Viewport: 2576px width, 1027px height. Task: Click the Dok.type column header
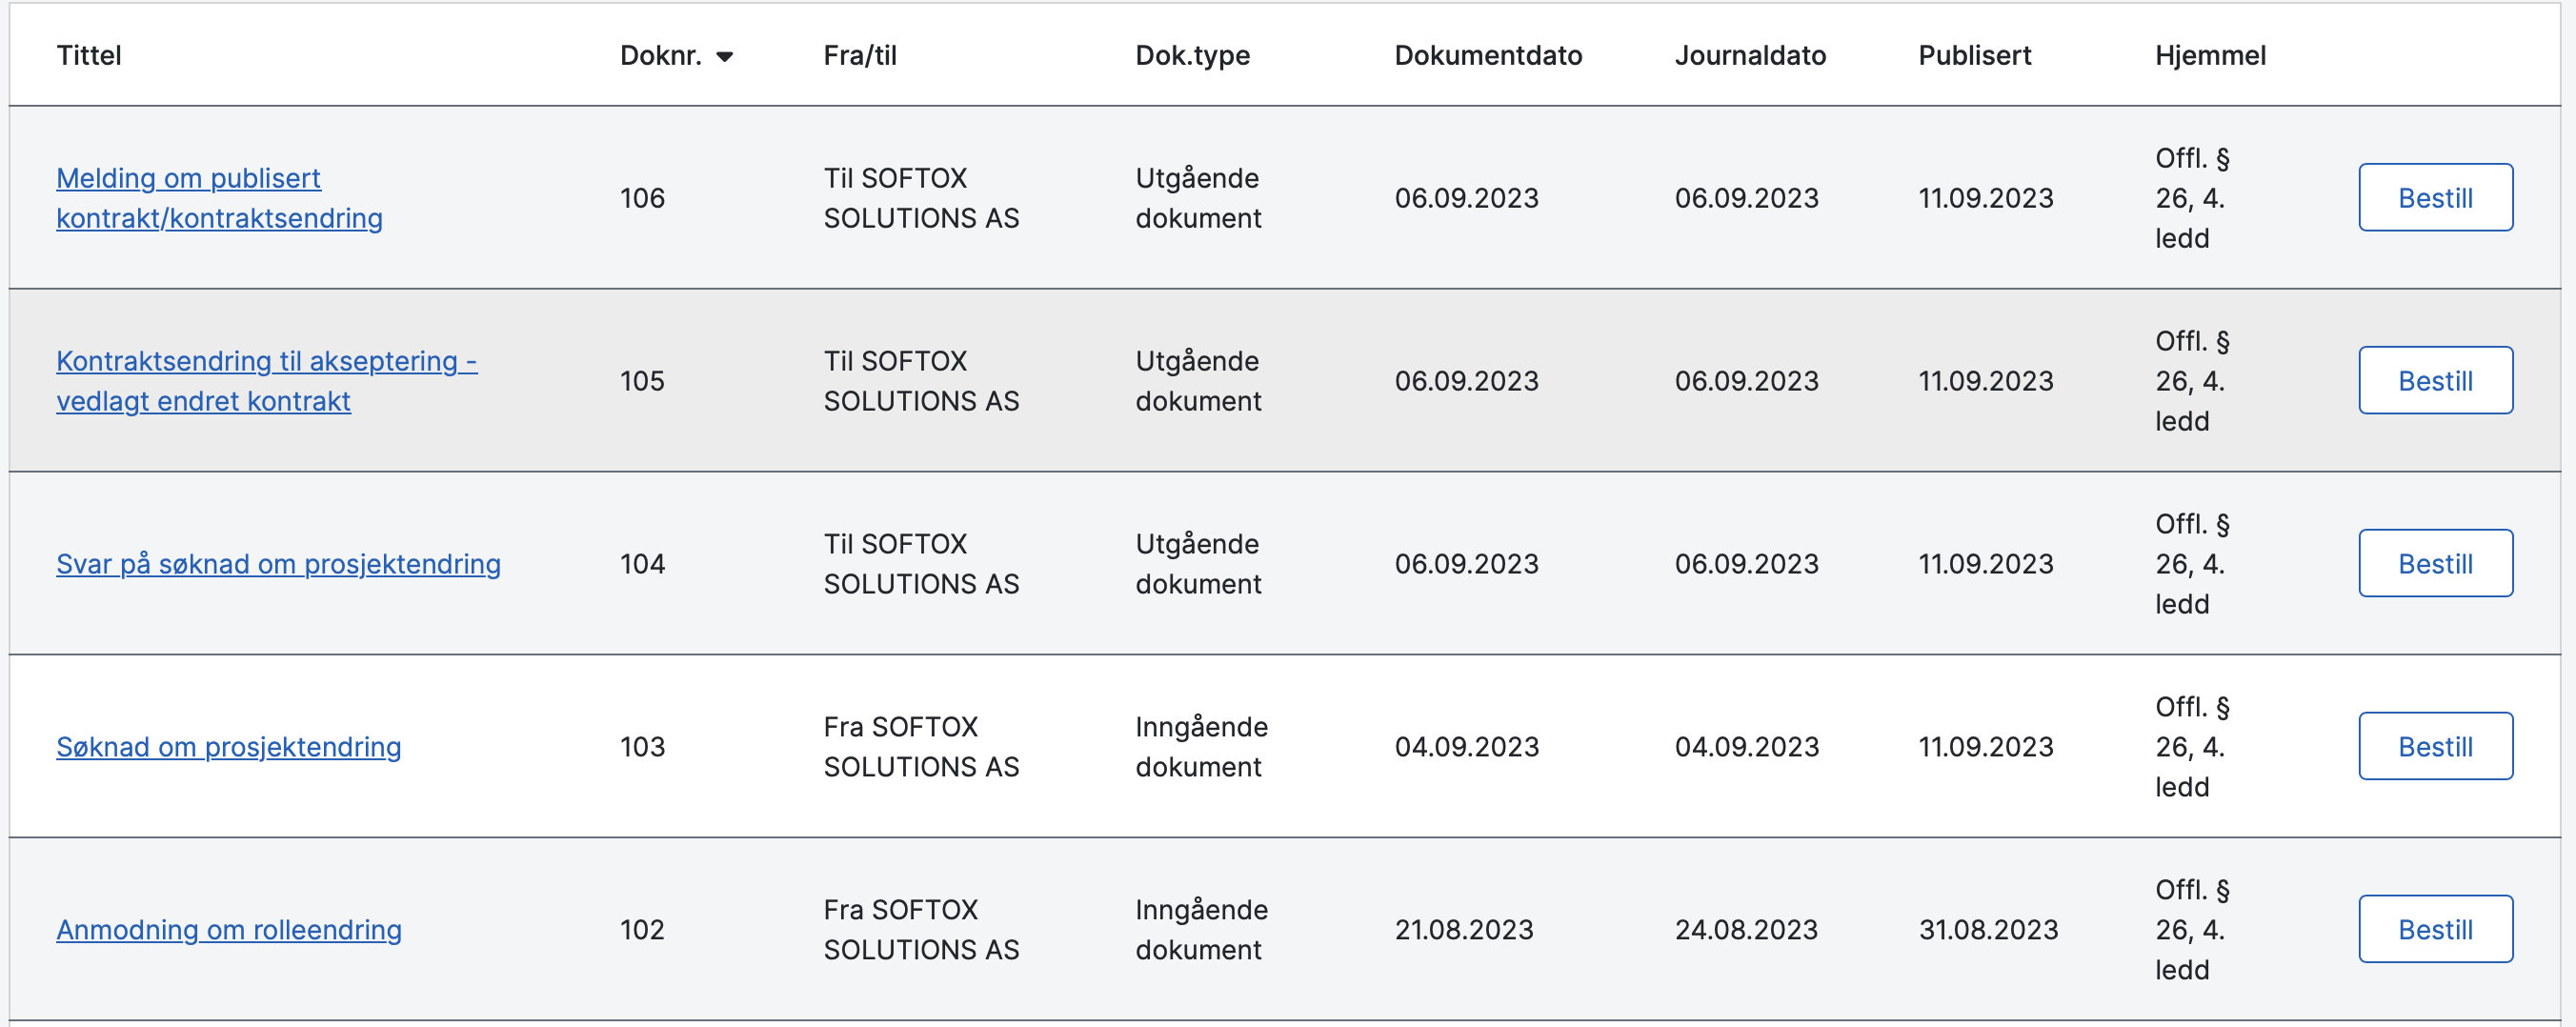click(x=1192, y=56)
